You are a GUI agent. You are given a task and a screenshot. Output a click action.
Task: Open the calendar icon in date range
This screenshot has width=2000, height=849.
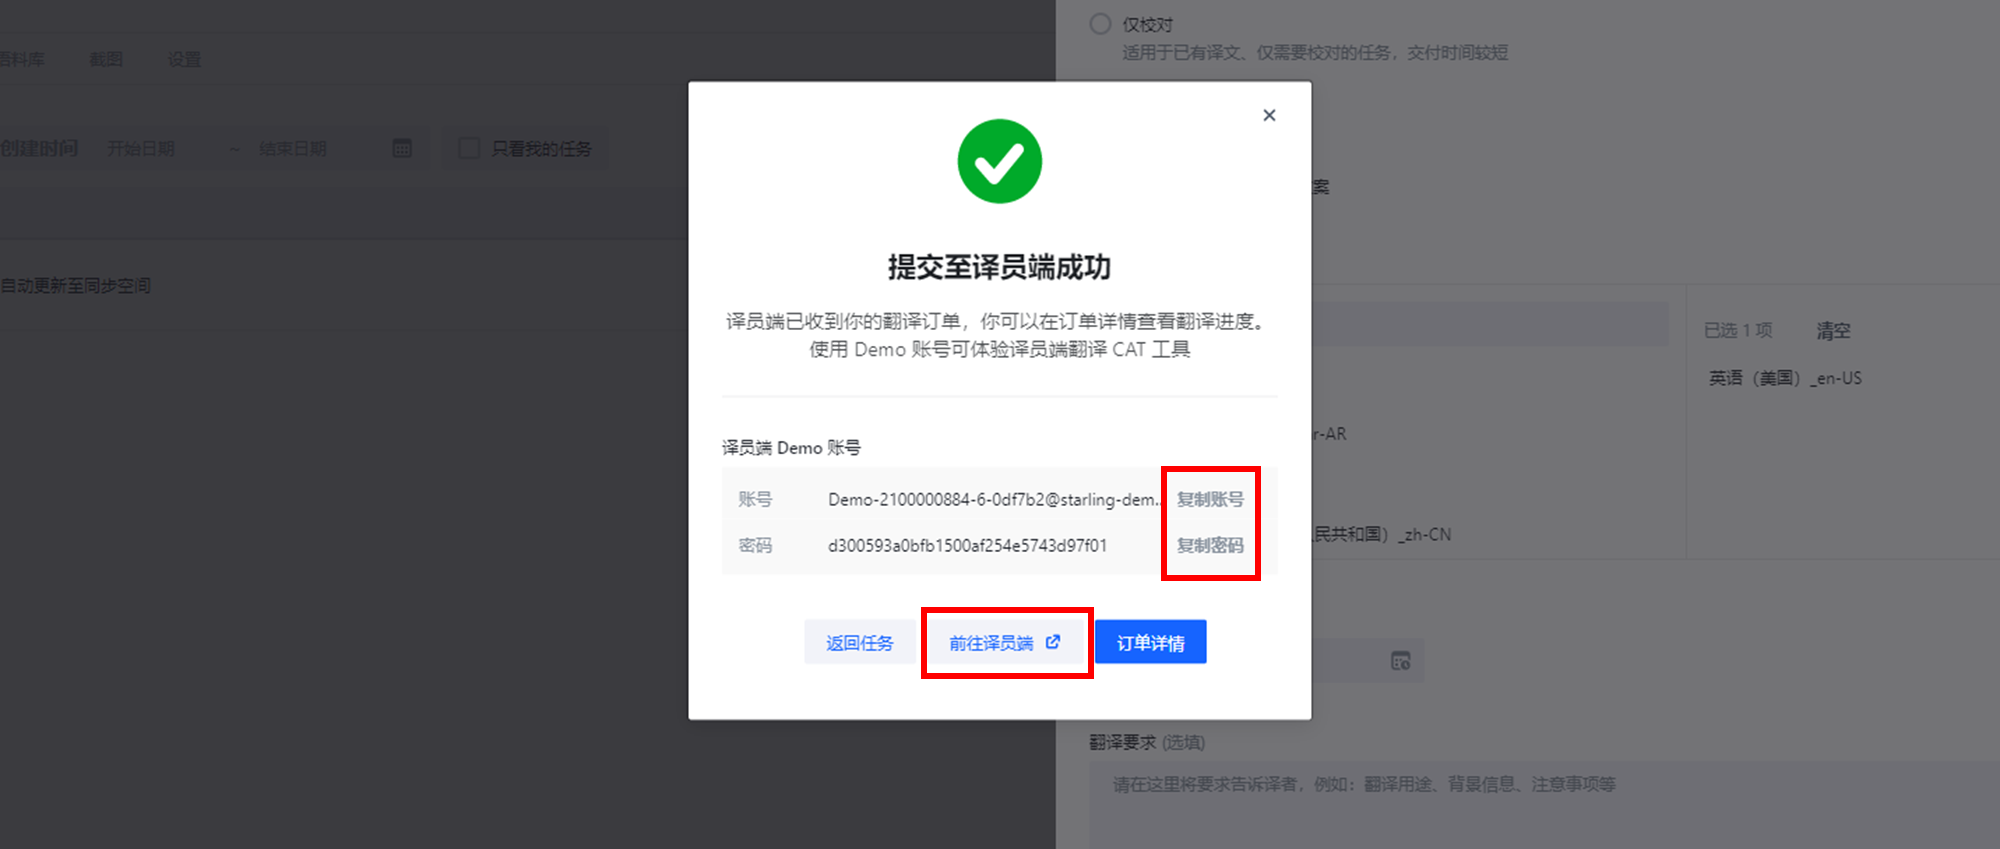coord(402,148)
